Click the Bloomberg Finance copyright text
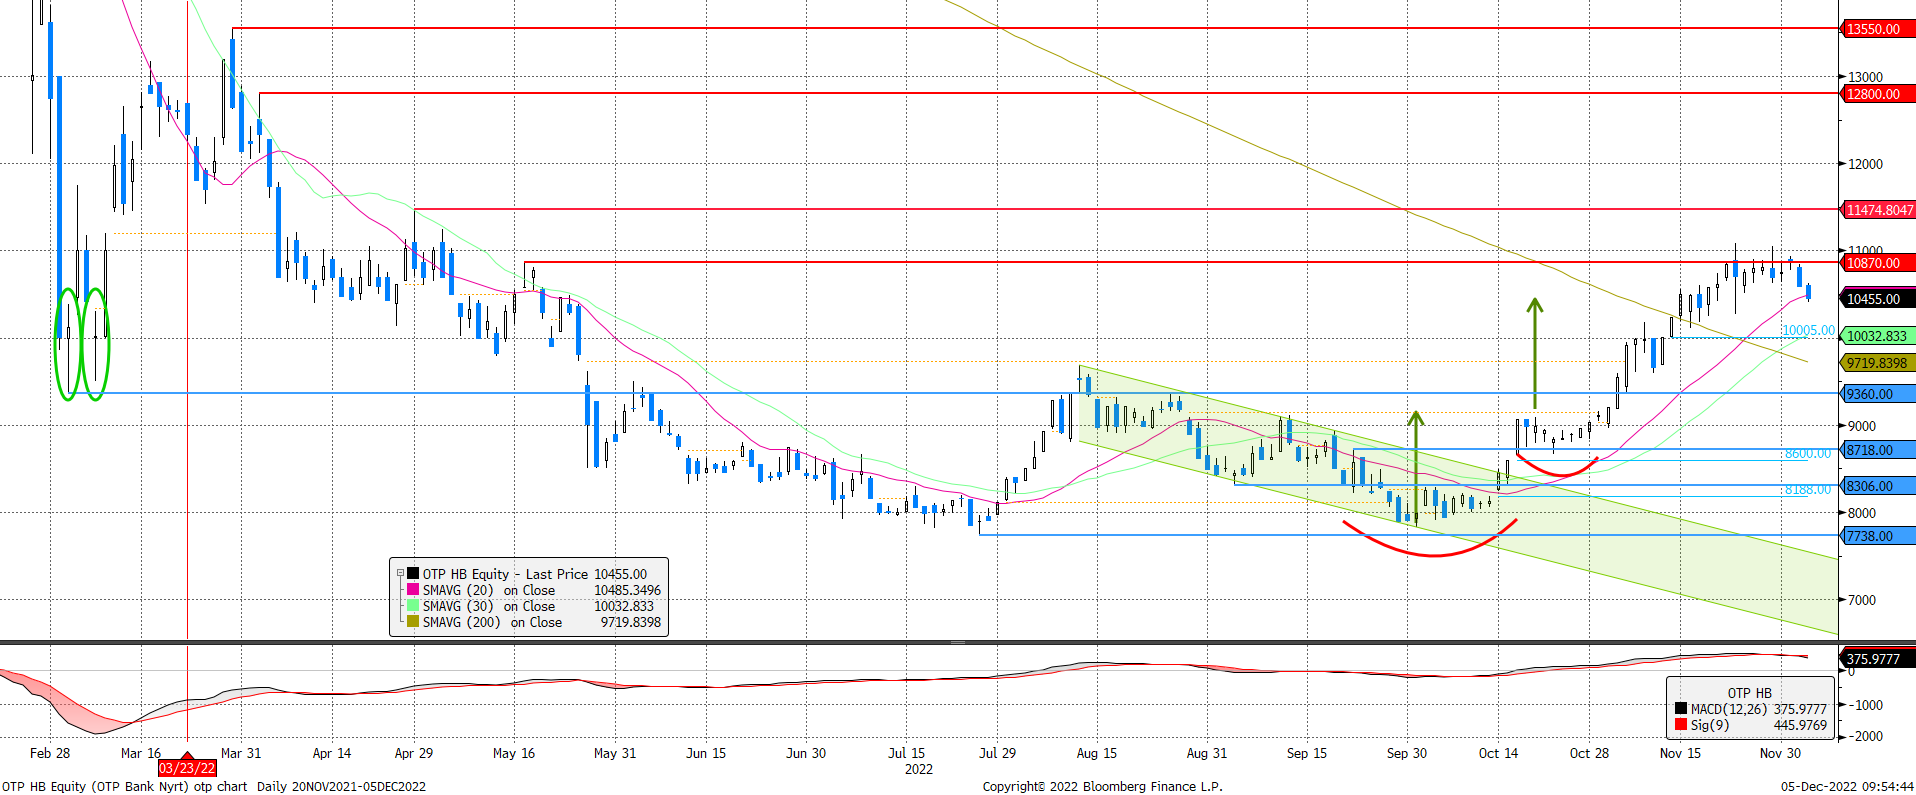Image resolution: width=1916 pixels, height=795 pixels. [x=1102, y=786]
